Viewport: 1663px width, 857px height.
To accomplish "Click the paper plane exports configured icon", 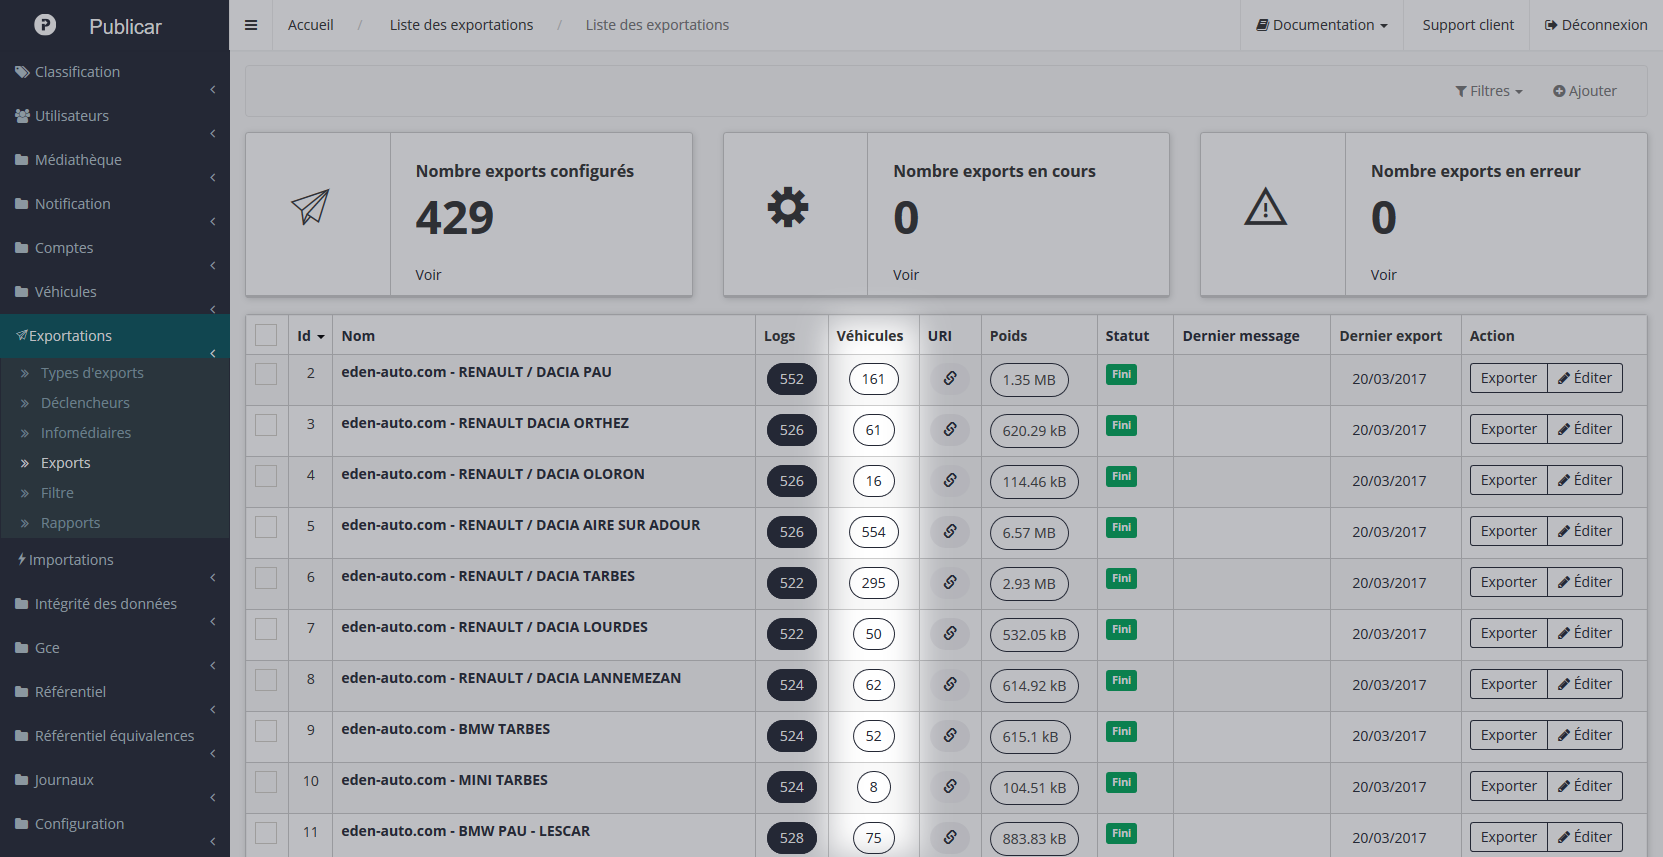I will pyautogui.click(x=310, y=207).
